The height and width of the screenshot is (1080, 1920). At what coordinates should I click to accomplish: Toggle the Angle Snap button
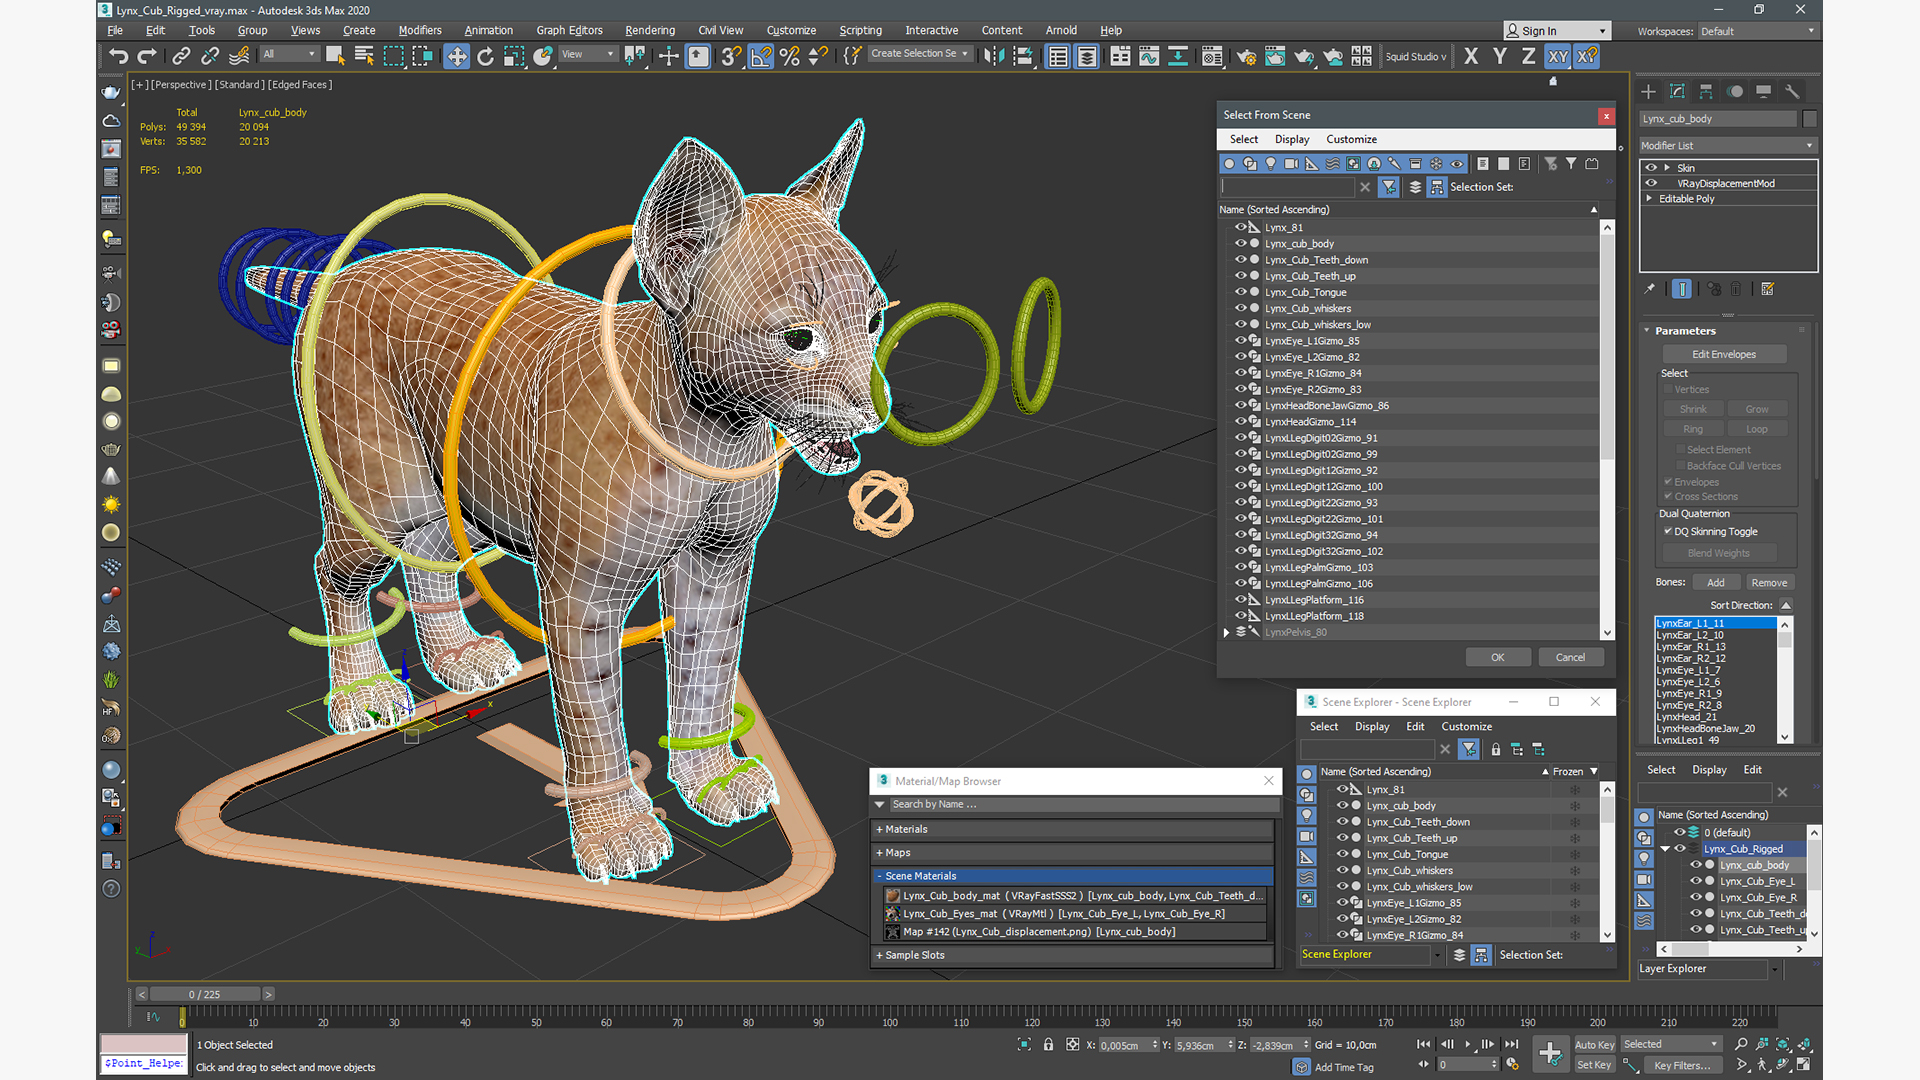761,56
